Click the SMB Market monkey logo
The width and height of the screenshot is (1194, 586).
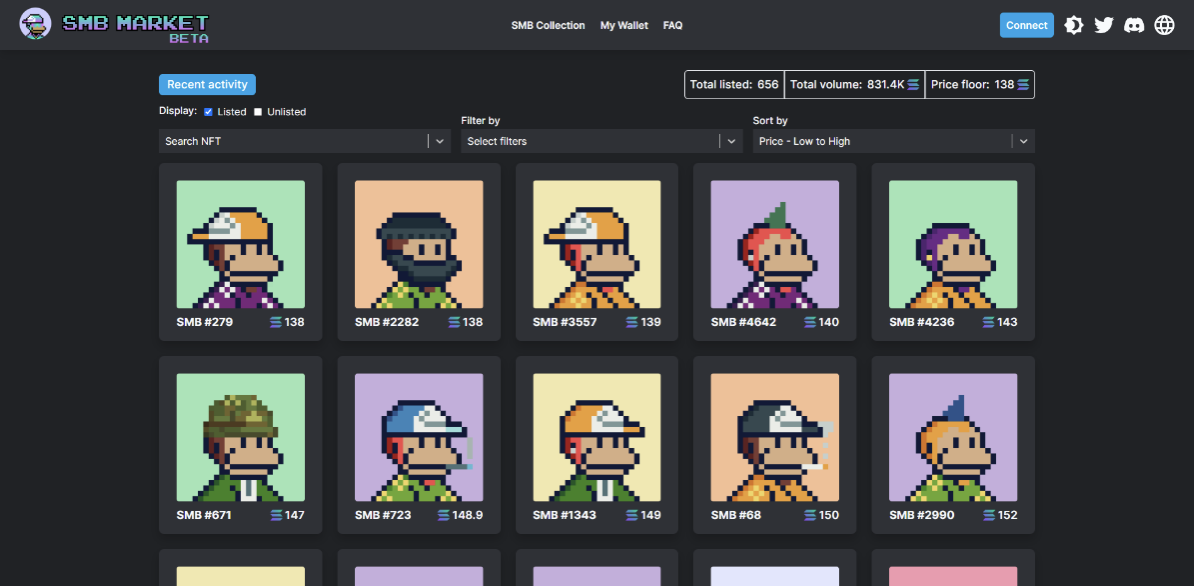coord(35,24)
